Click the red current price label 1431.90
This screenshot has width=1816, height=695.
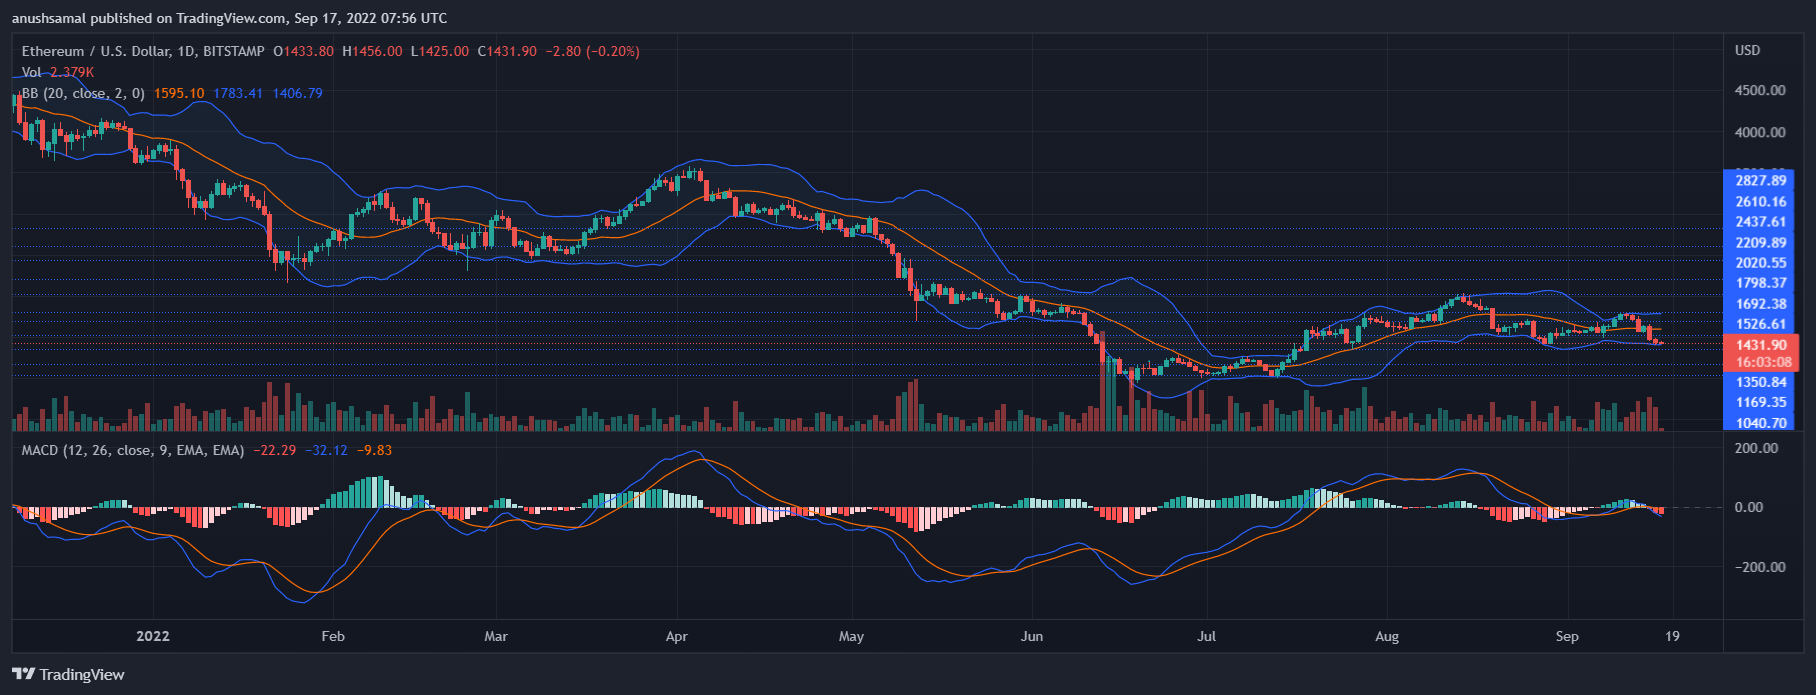click(x=1761, y=345)
